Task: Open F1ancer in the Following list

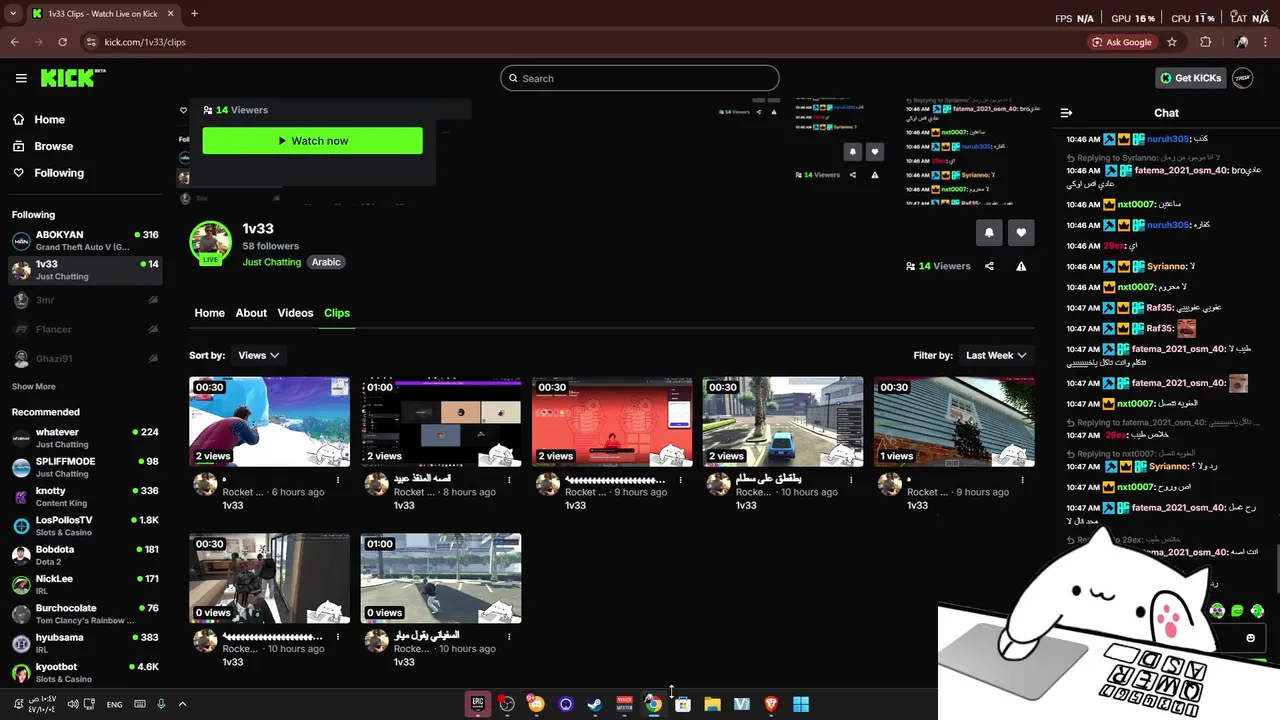Action: pyautogui.click(x=85, y=329)
